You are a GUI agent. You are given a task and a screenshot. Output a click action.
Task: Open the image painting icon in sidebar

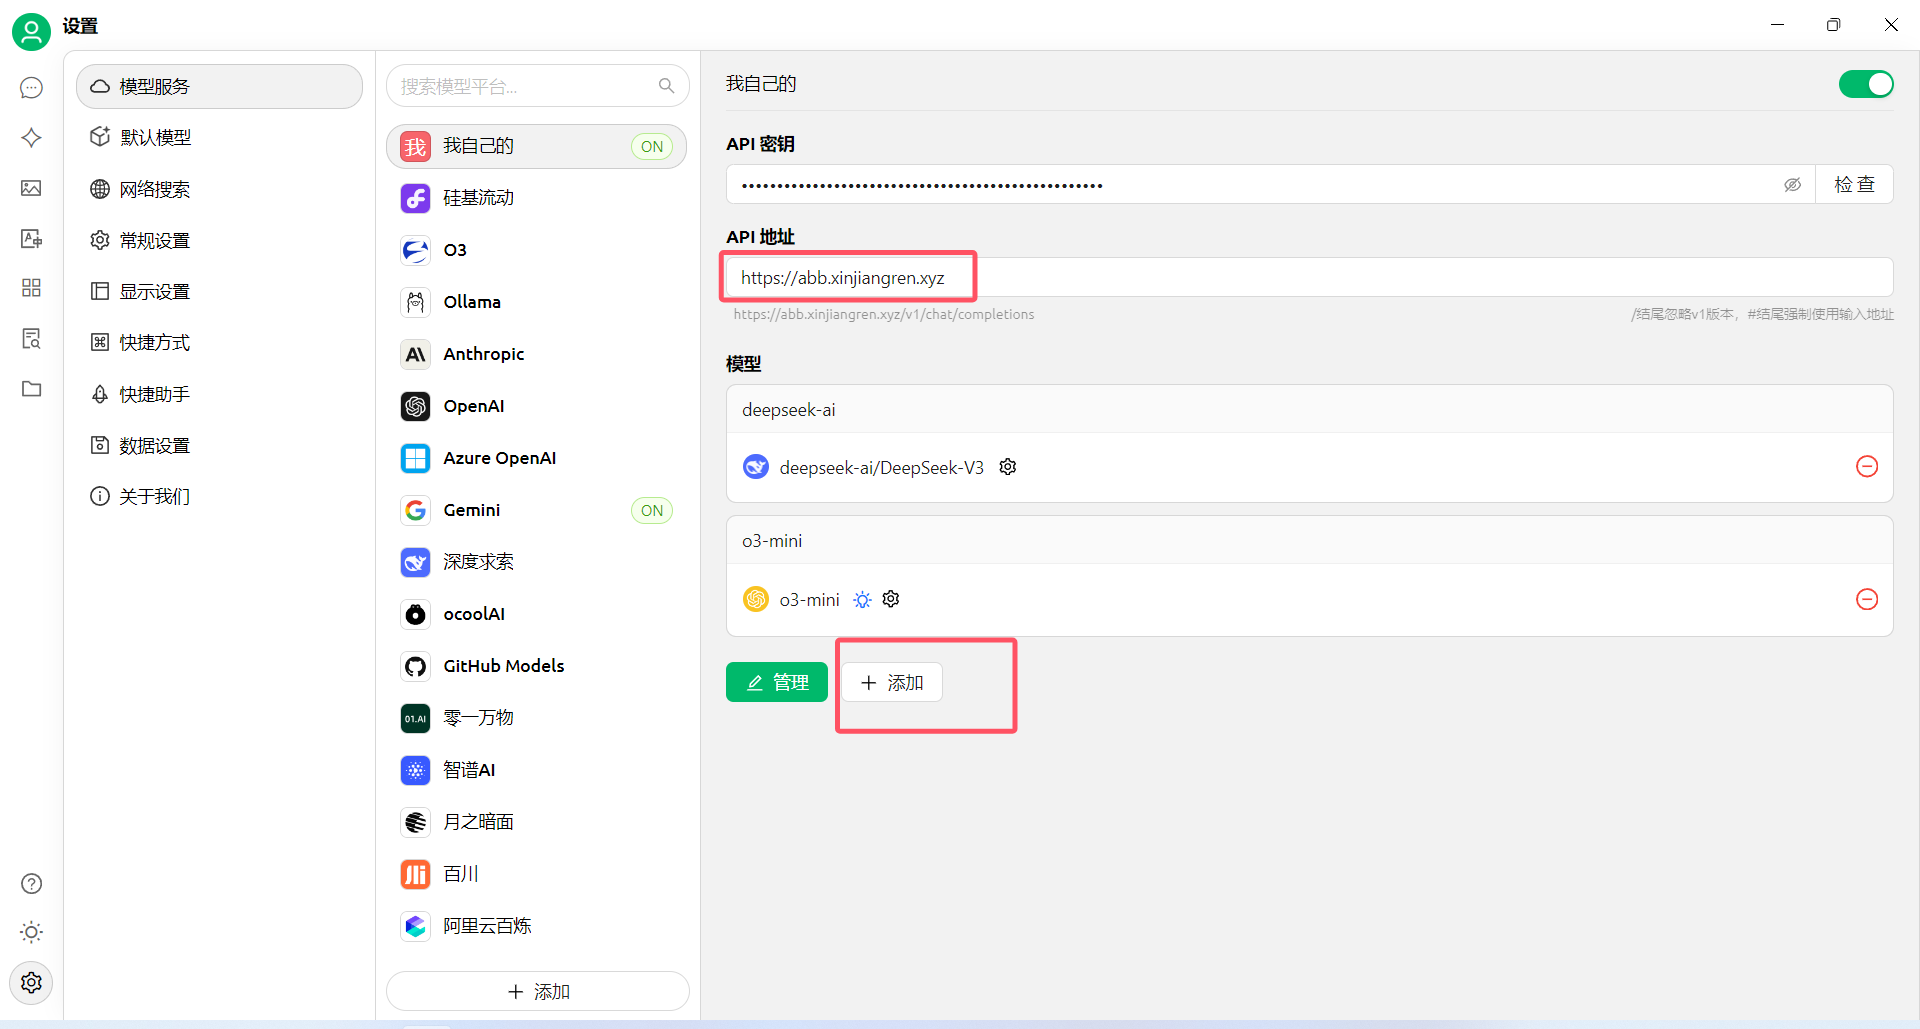coord(31,188)
